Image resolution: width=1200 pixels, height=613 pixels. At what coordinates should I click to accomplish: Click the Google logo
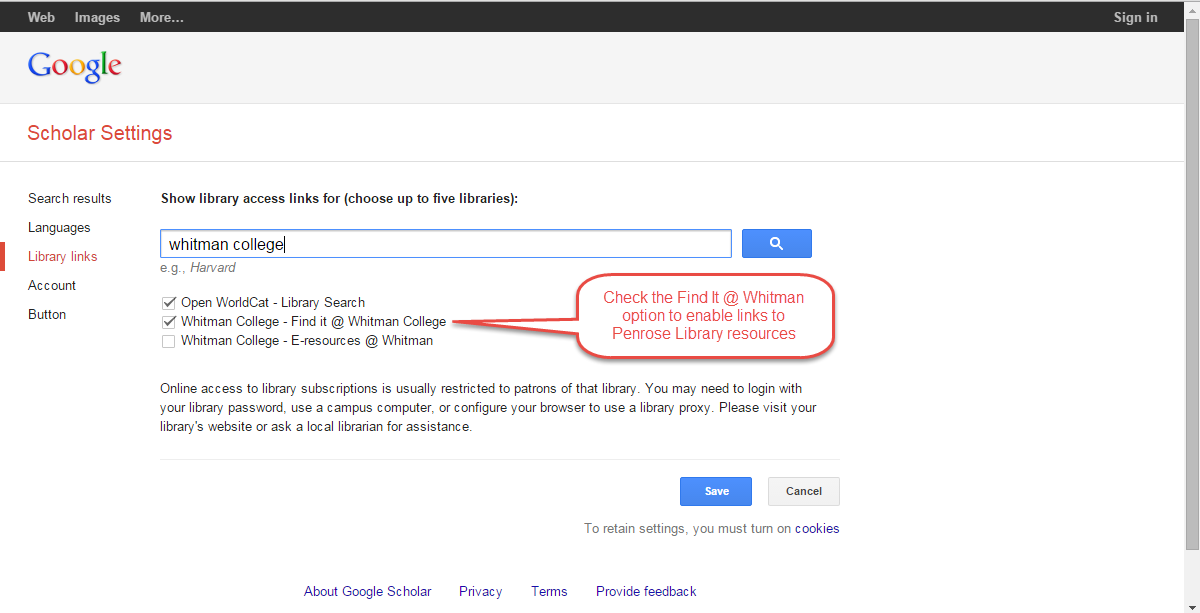74,66
